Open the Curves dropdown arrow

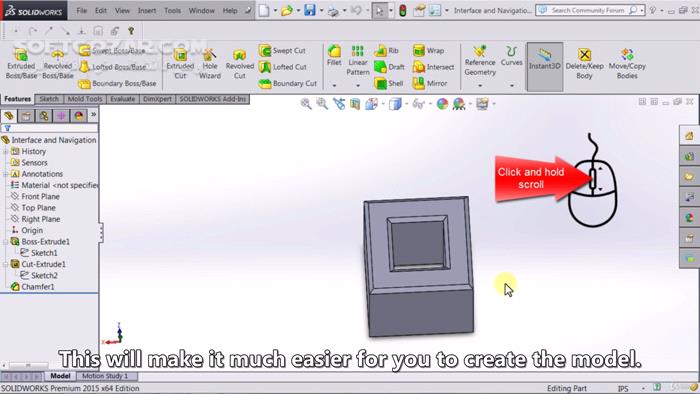(512, 85)
